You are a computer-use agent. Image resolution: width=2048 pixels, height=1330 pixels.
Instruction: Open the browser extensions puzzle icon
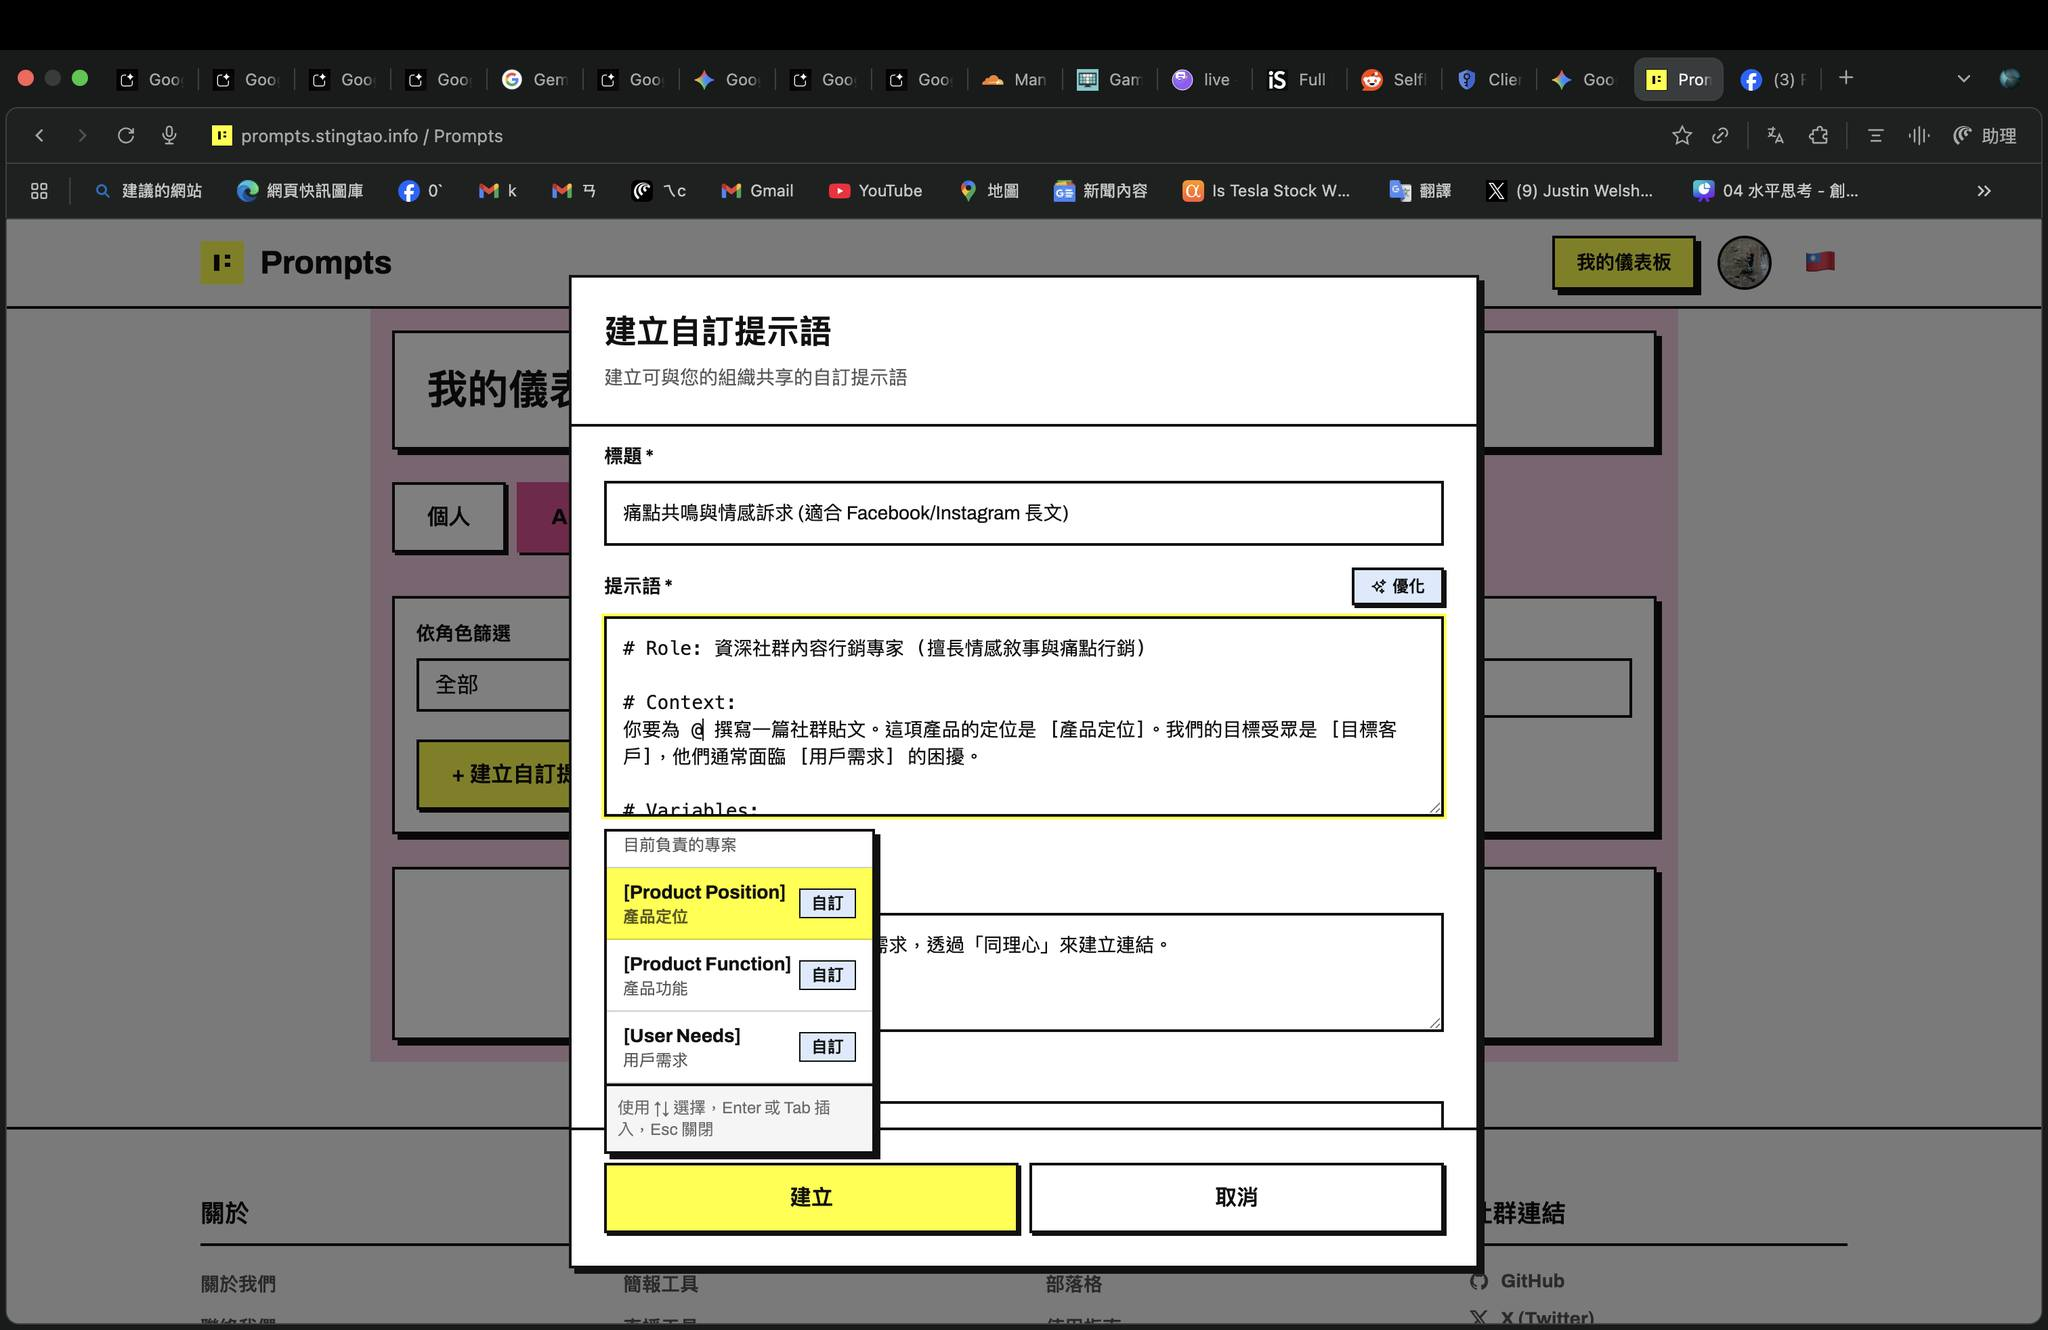(1819, 136)
